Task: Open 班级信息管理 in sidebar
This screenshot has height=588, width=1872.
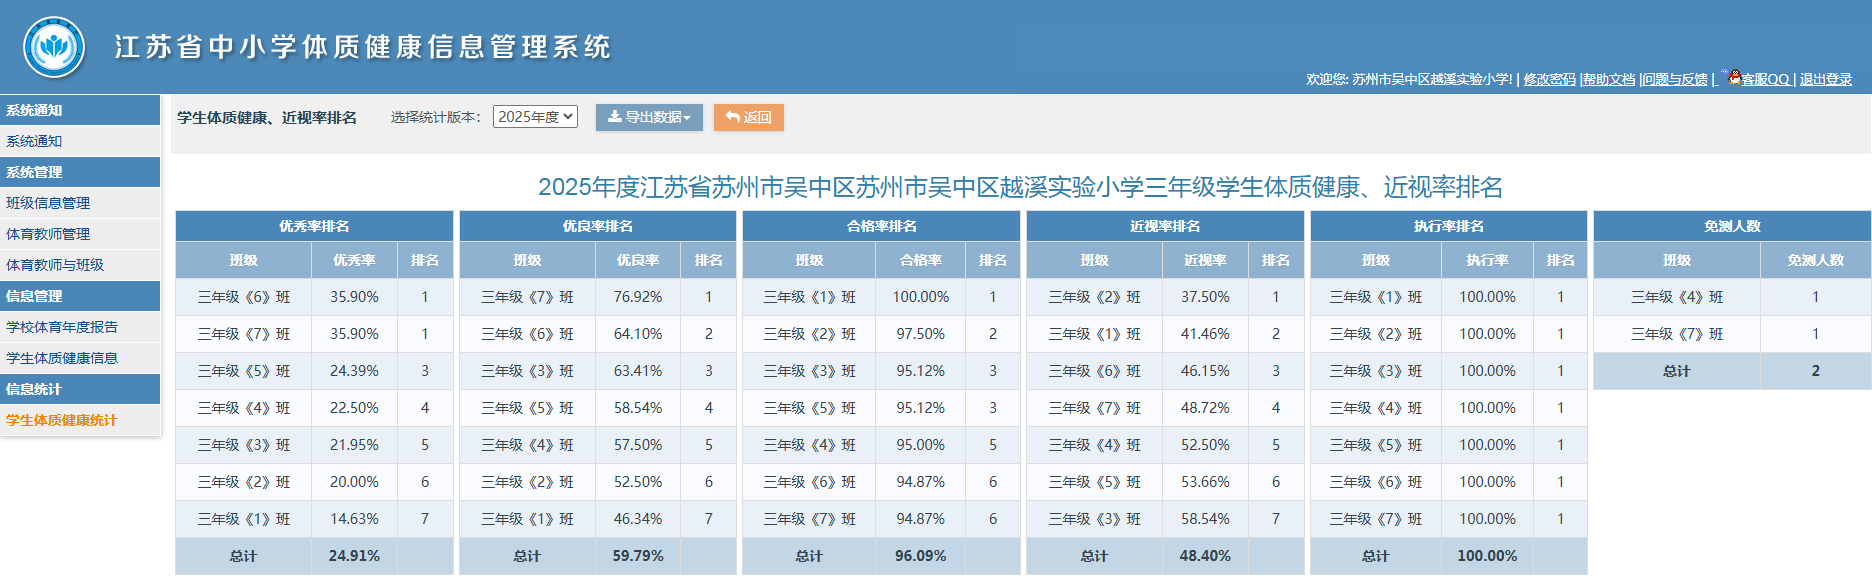Action: (48, 203)
